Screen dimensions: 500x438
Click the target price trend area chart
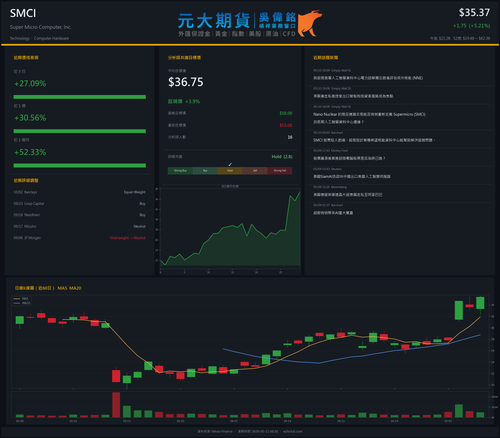click(230, 228)
